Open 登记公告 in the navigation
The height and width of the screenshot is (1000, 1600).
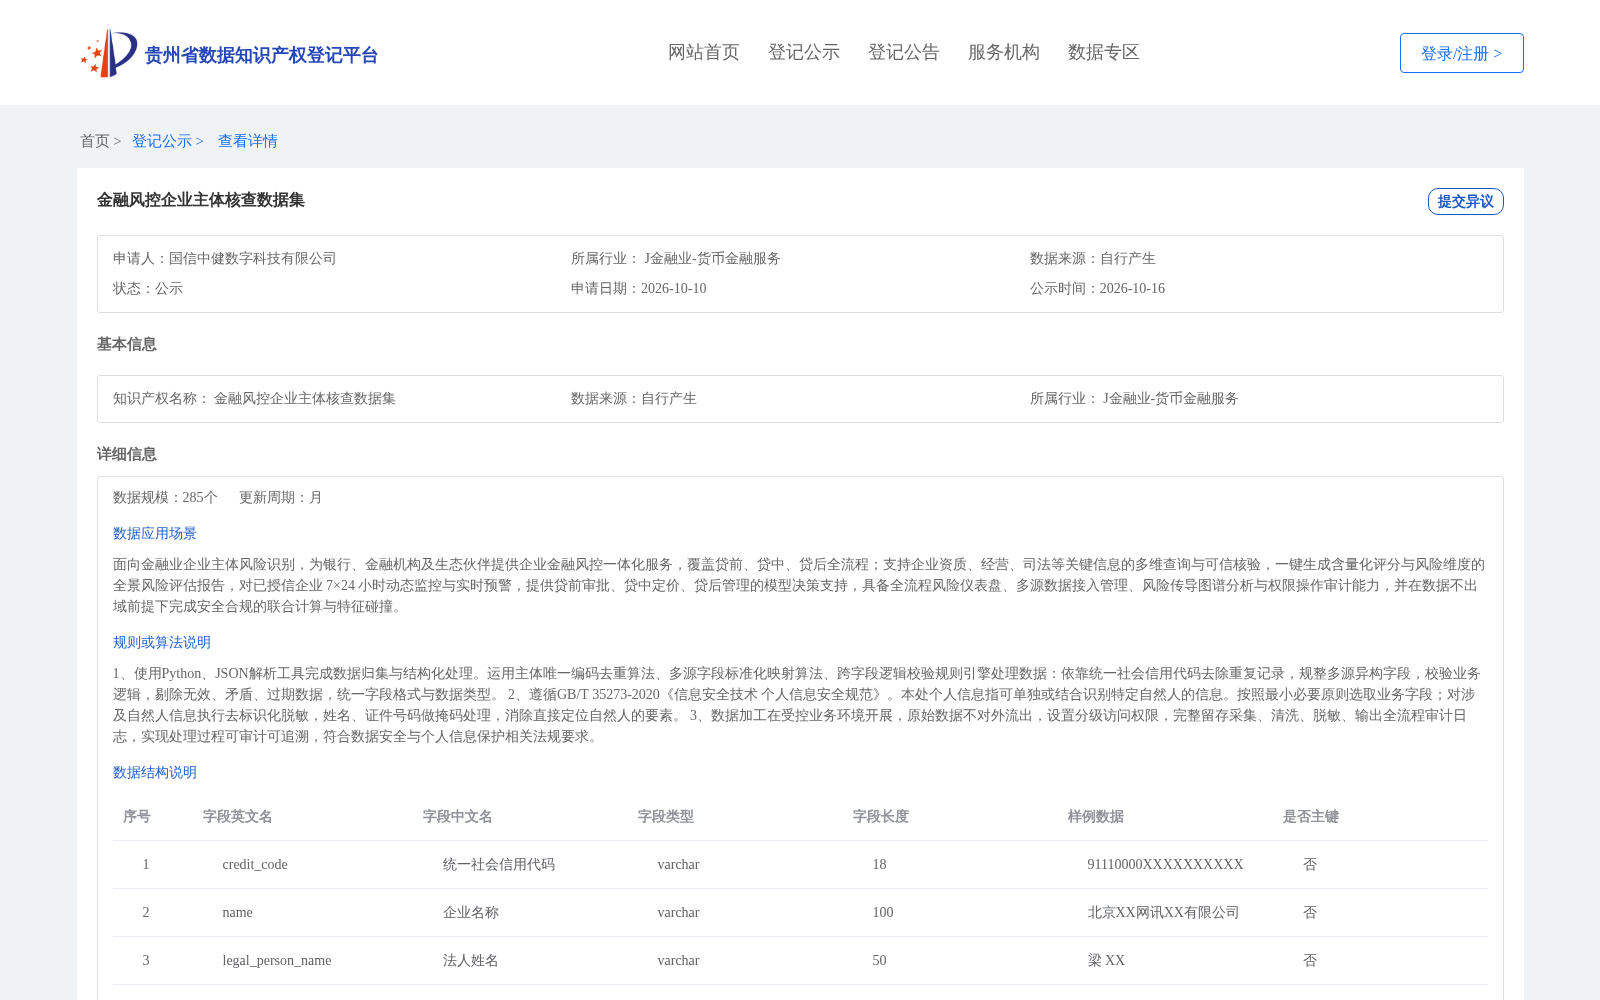coord(904,52)
